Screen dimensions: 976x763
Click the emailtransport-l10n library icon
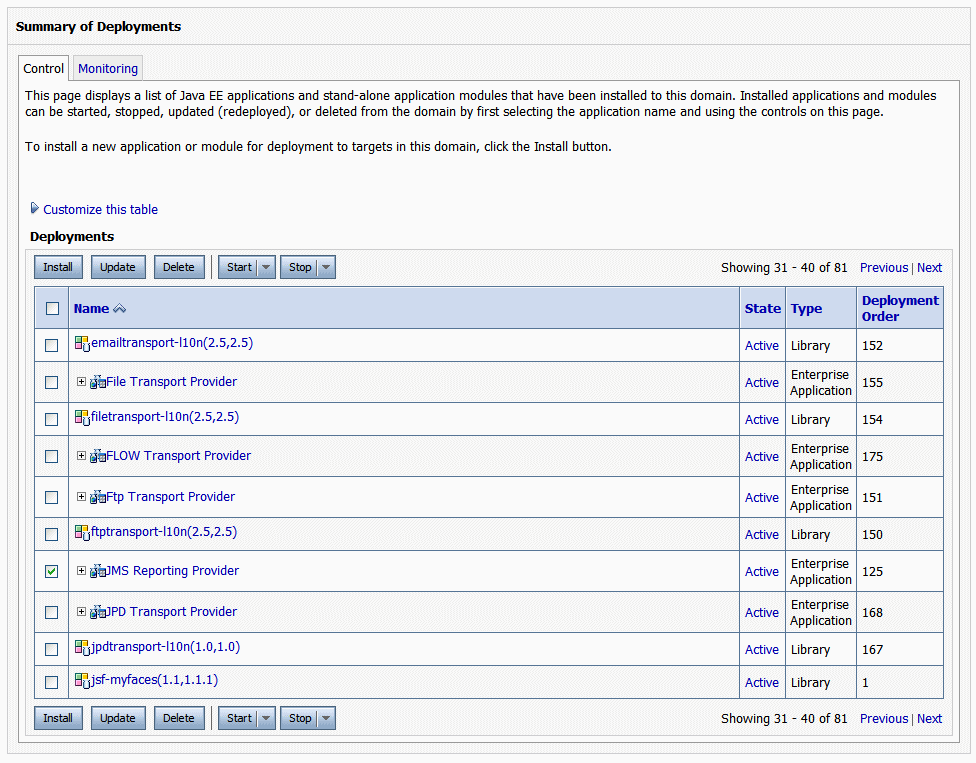[82, 344]
